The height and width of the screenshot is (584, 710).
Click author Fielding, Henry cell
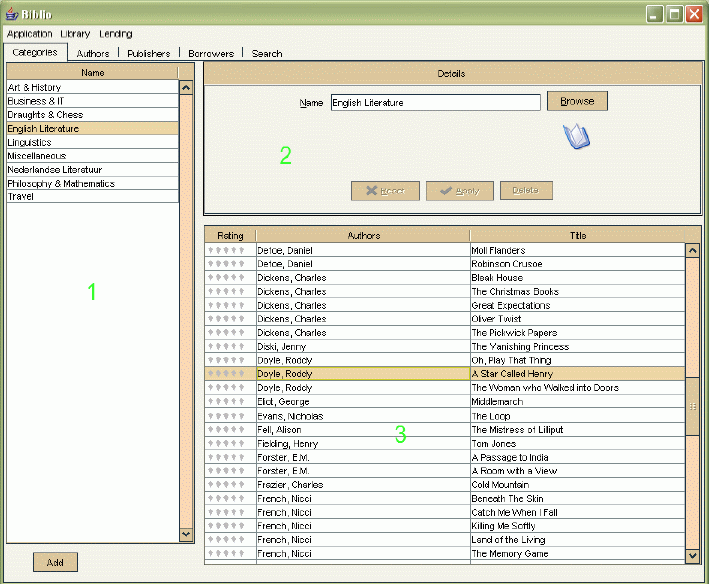pyautogui.click(x=363, y=444)
